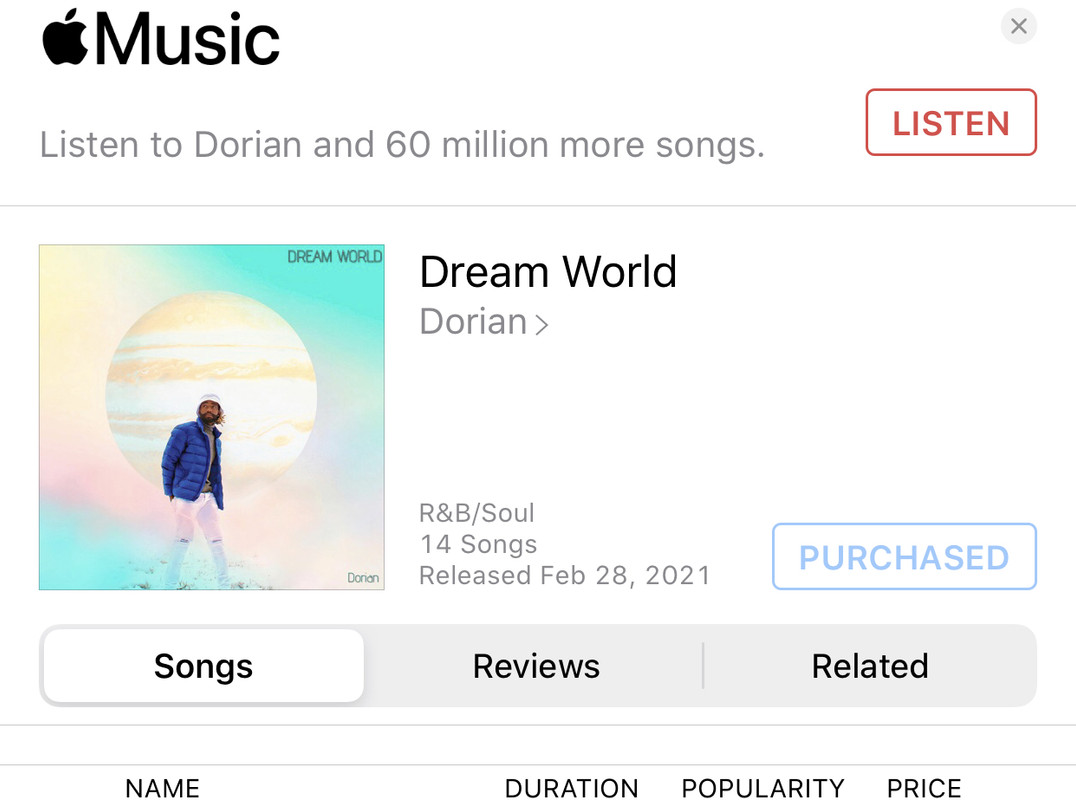Sort songs by the NAME column
1076x800 pixels.
(x=163, y=788)
